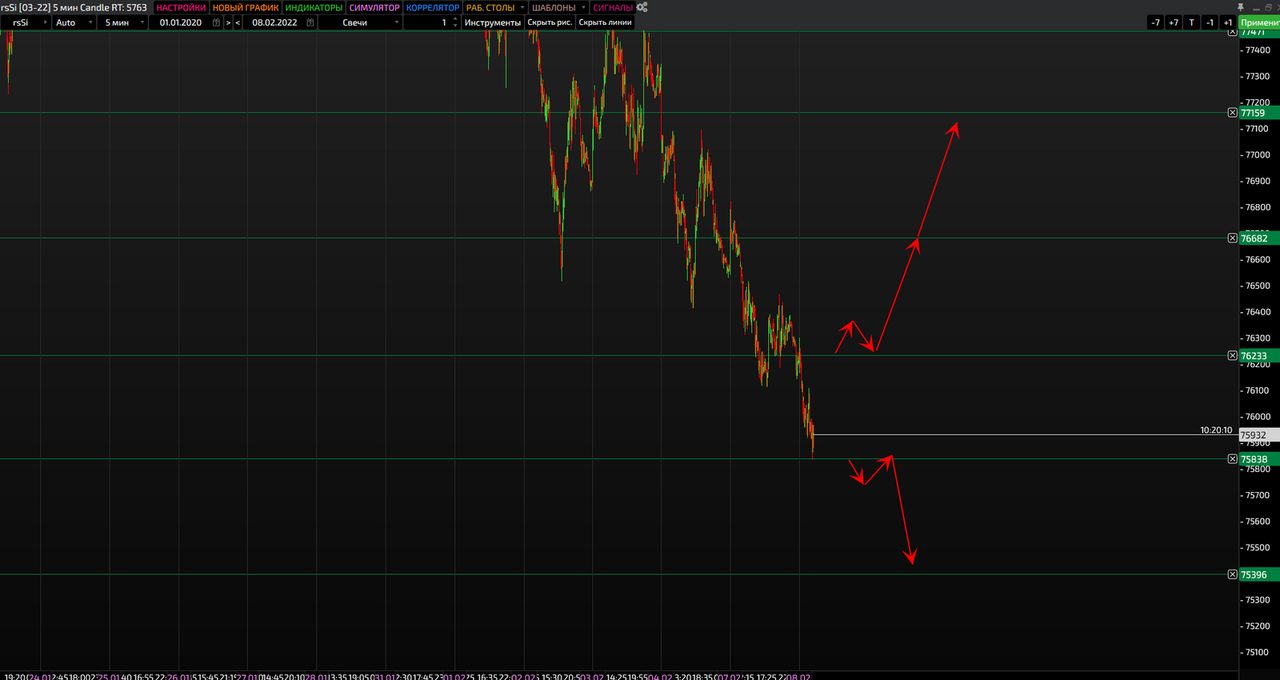Image resolution: width=1280 pixels, height=680 pixels.
Task: Click the green Применить button
Action: click(1259, 22)
